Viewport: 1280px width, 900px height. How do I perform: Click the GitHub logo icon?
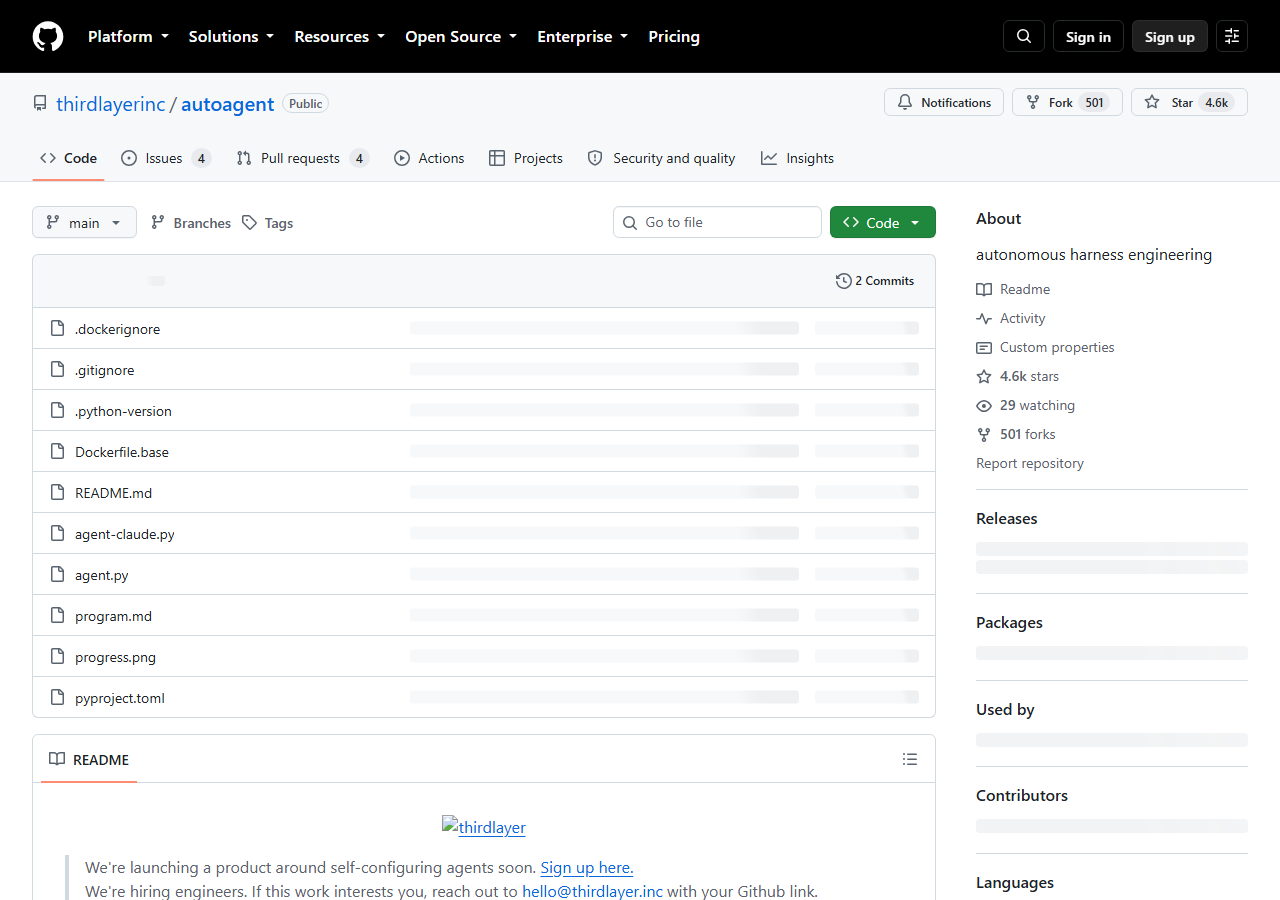pos(48,37)
